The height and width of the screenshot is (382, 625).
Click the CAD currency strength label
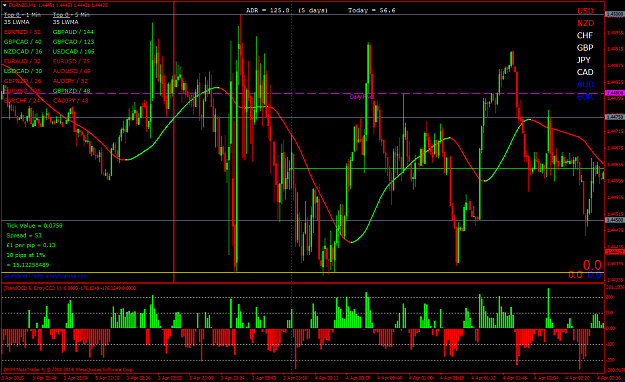pyautogui.click(x=585, y=72)
